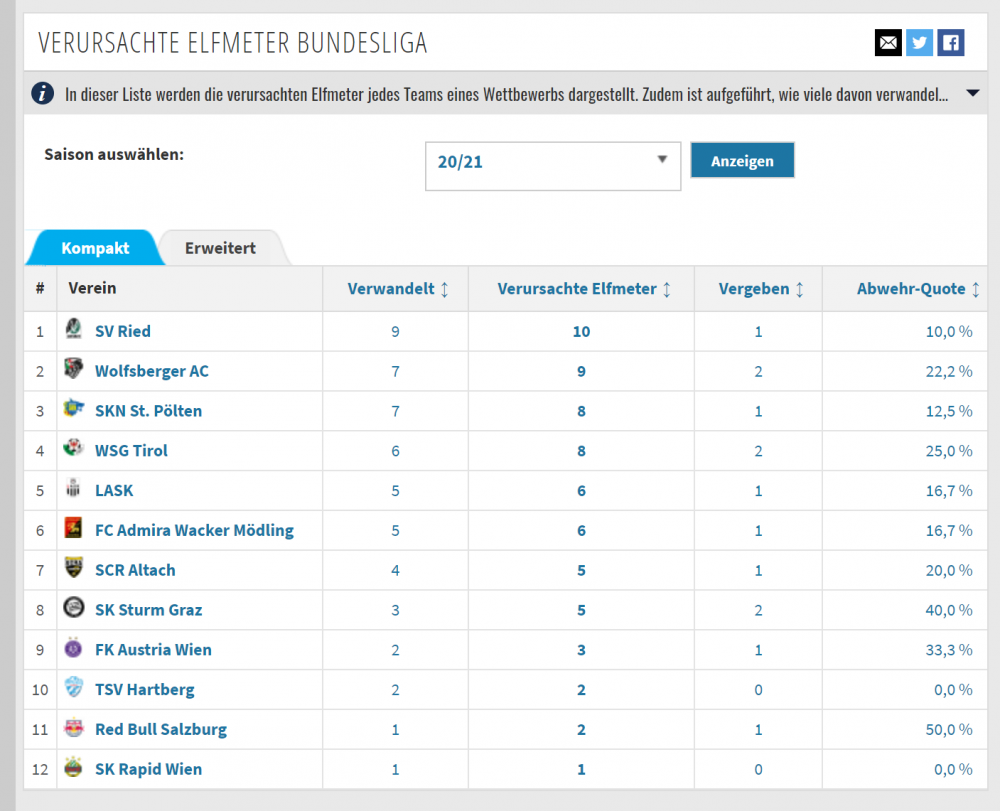Click the Red Bull Salzburg crest
Viewport: 1000px width, 811px height.
pyautogui.click(x=73, y=727)
